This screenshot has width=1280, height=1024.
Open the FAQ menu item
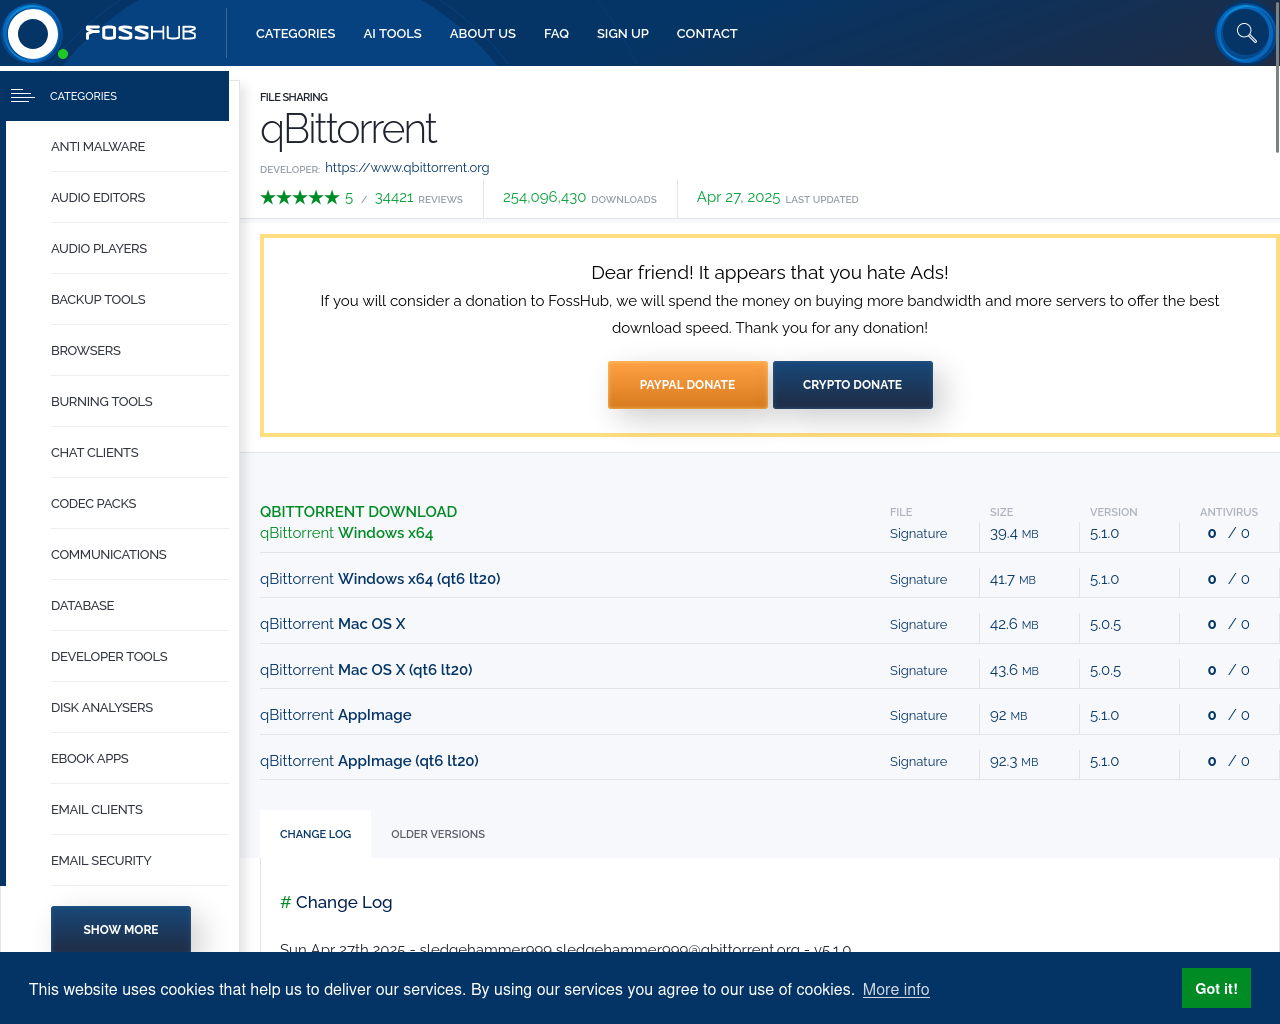[x=556, y=33]
